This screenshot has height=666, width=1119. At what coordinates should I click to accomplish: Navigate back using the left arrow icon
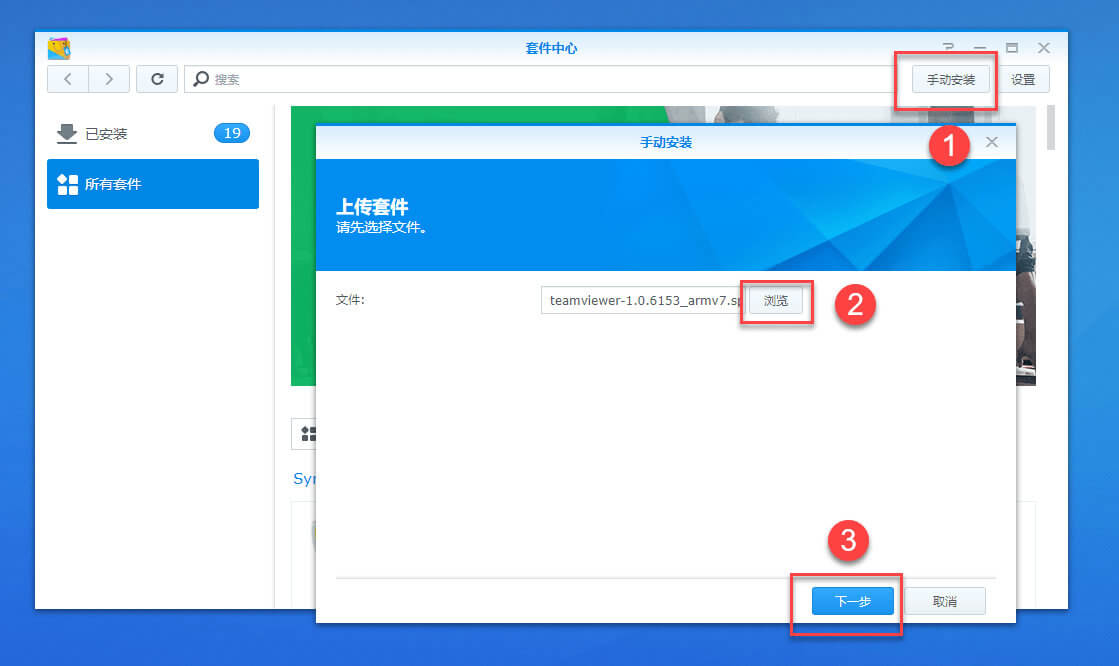tap(67, 79)
